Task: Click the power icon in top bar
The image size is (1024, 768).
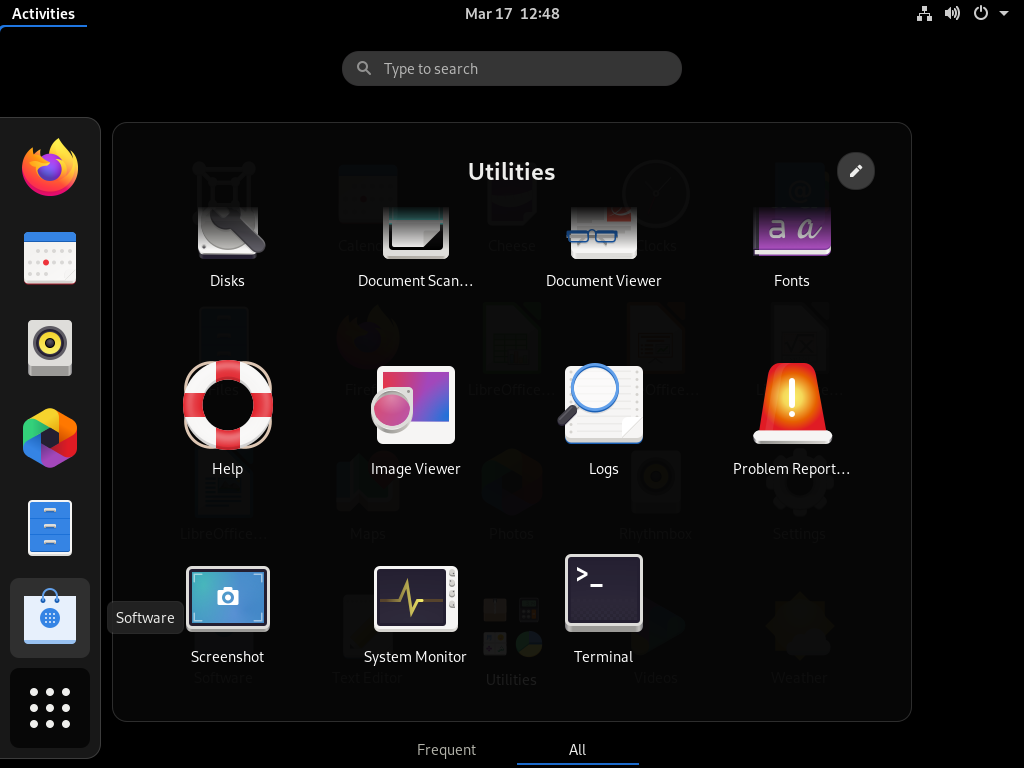Action: 981,13
